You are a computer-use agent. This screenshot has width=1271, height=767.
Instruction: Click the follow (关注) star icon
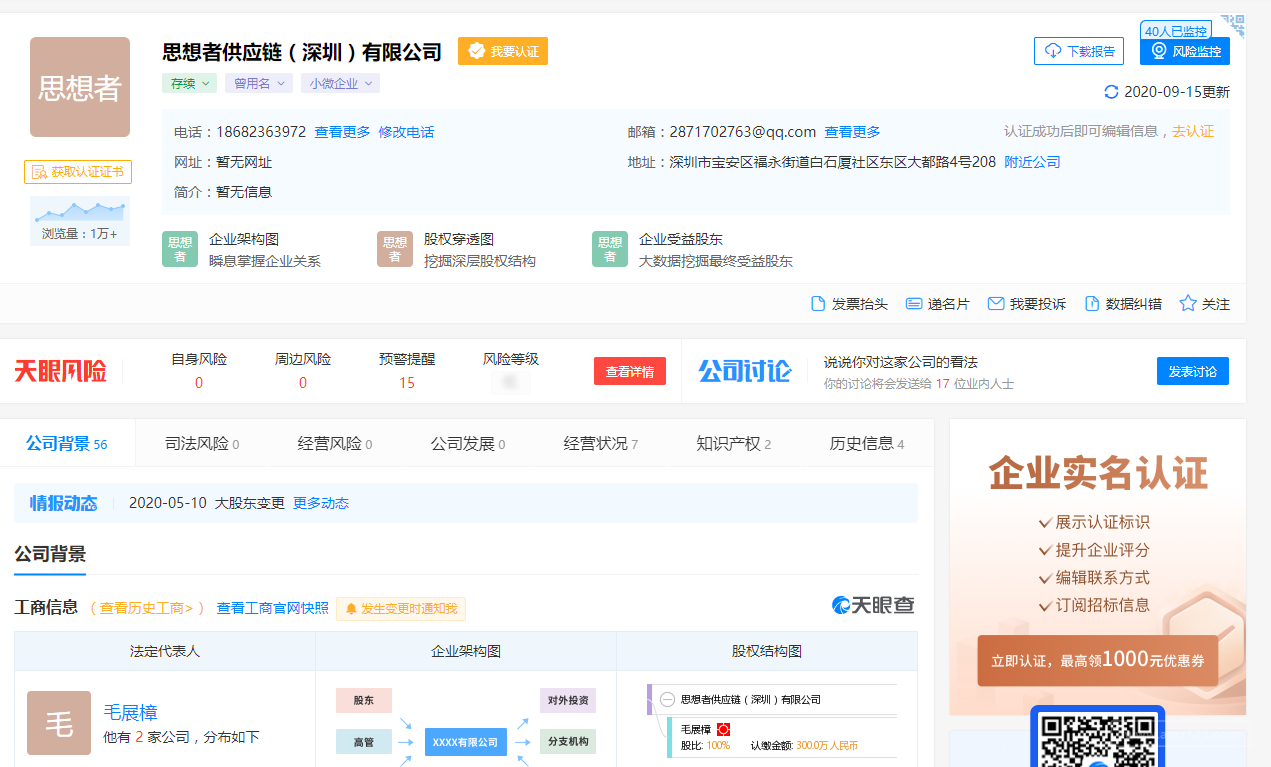click(x=1188, y=303)
